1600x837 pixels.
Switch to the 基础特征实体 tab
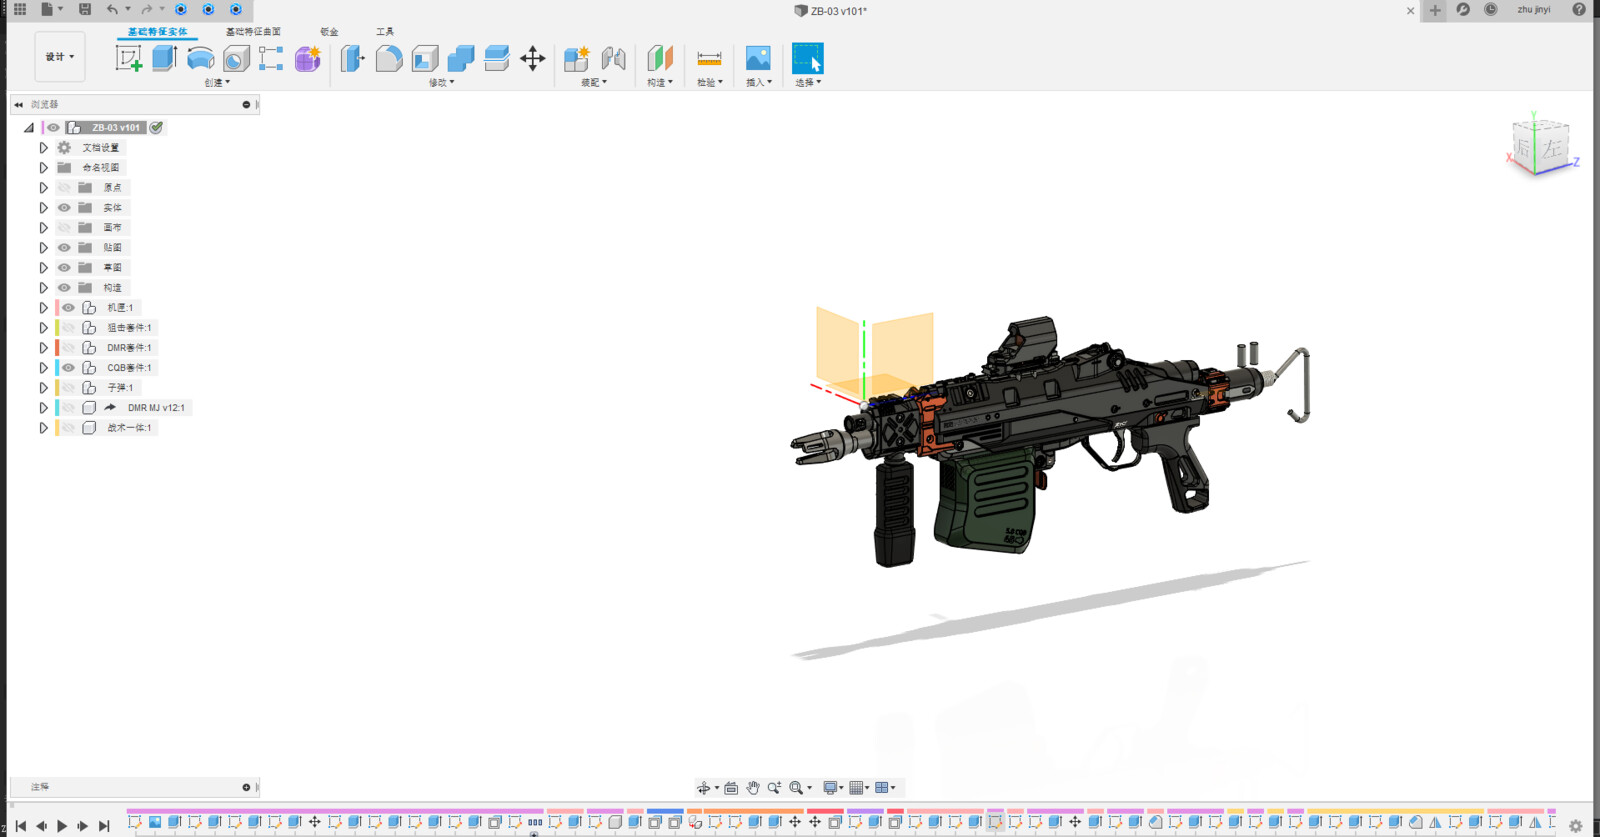click(x=157, y=32)
